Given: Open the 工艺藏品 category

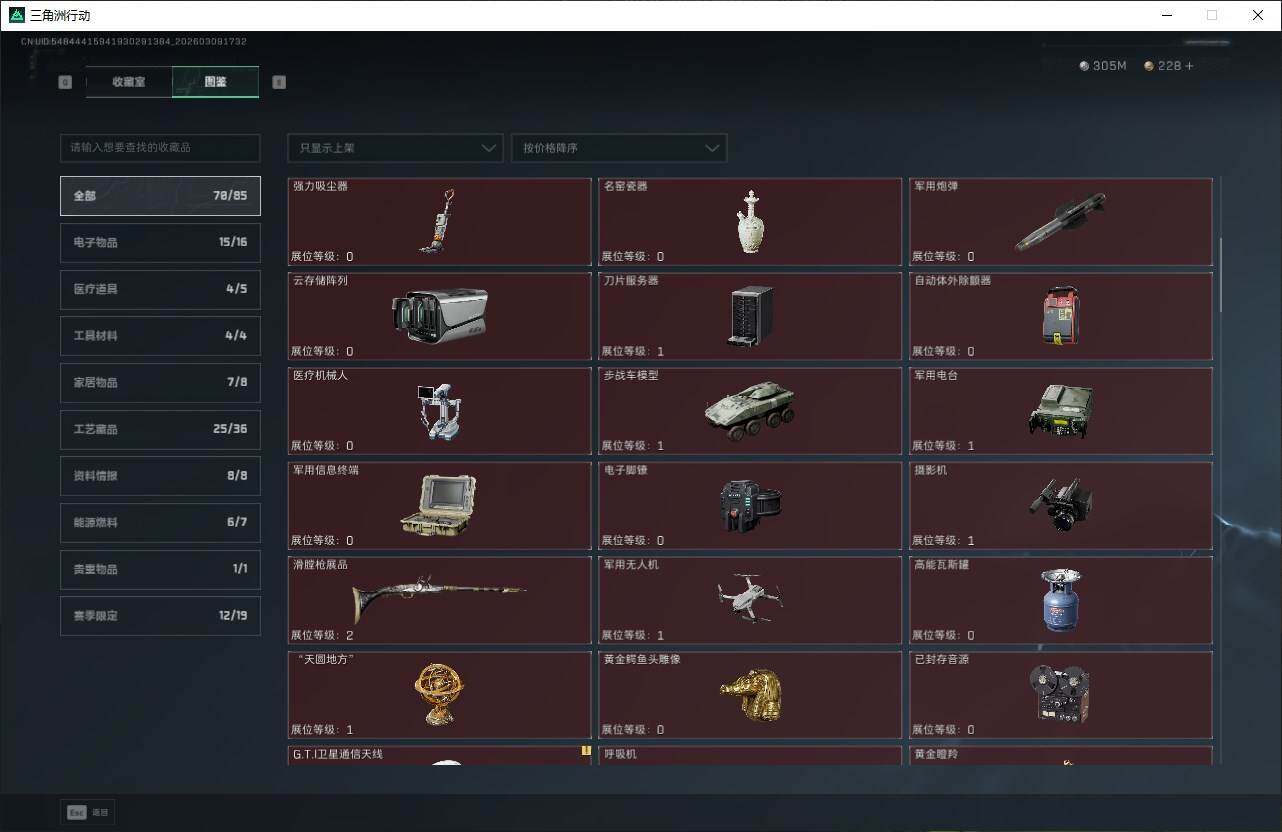Looking at the screenshot, I should [160, 429].
